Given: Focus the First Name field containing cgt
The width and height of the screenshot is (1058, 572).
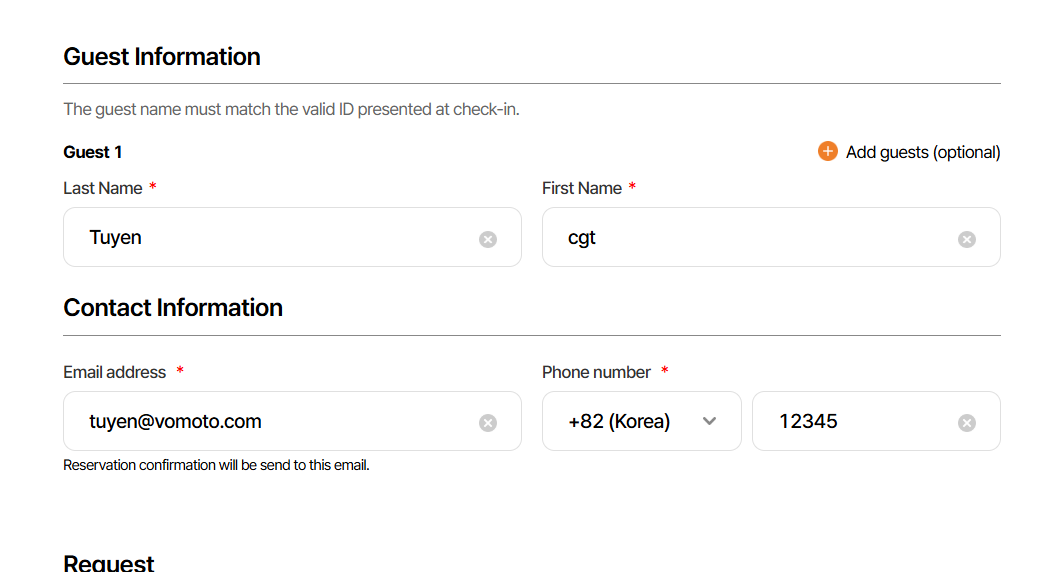Looking at the screenshot, I should (750, 238).
